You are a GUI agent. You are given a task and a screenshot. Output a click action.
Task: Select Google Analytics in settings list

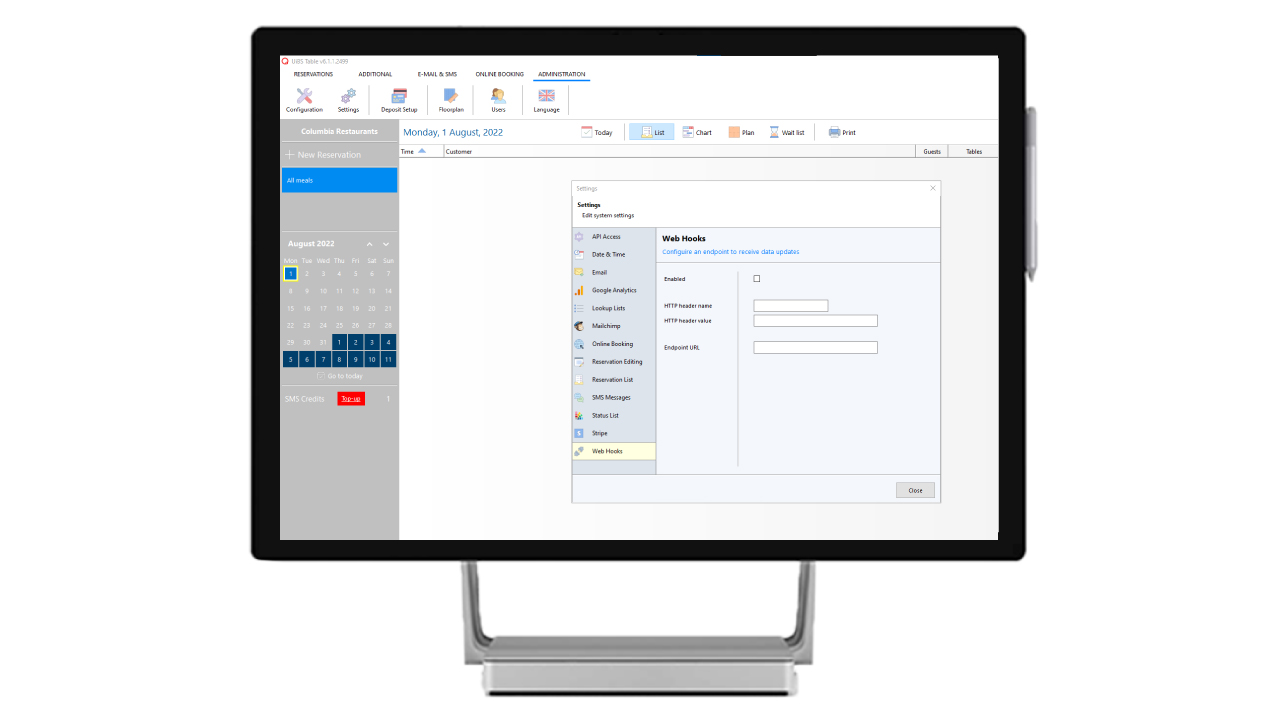click(x=613, y=290)
